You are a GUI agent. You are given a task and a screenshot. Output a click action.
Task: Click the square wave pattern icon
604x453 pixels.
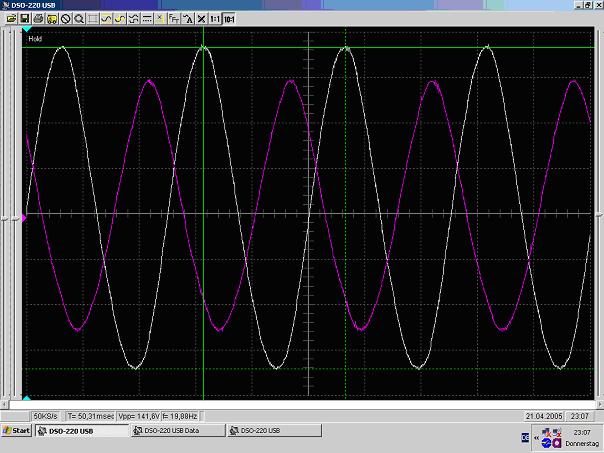[133, 18]
